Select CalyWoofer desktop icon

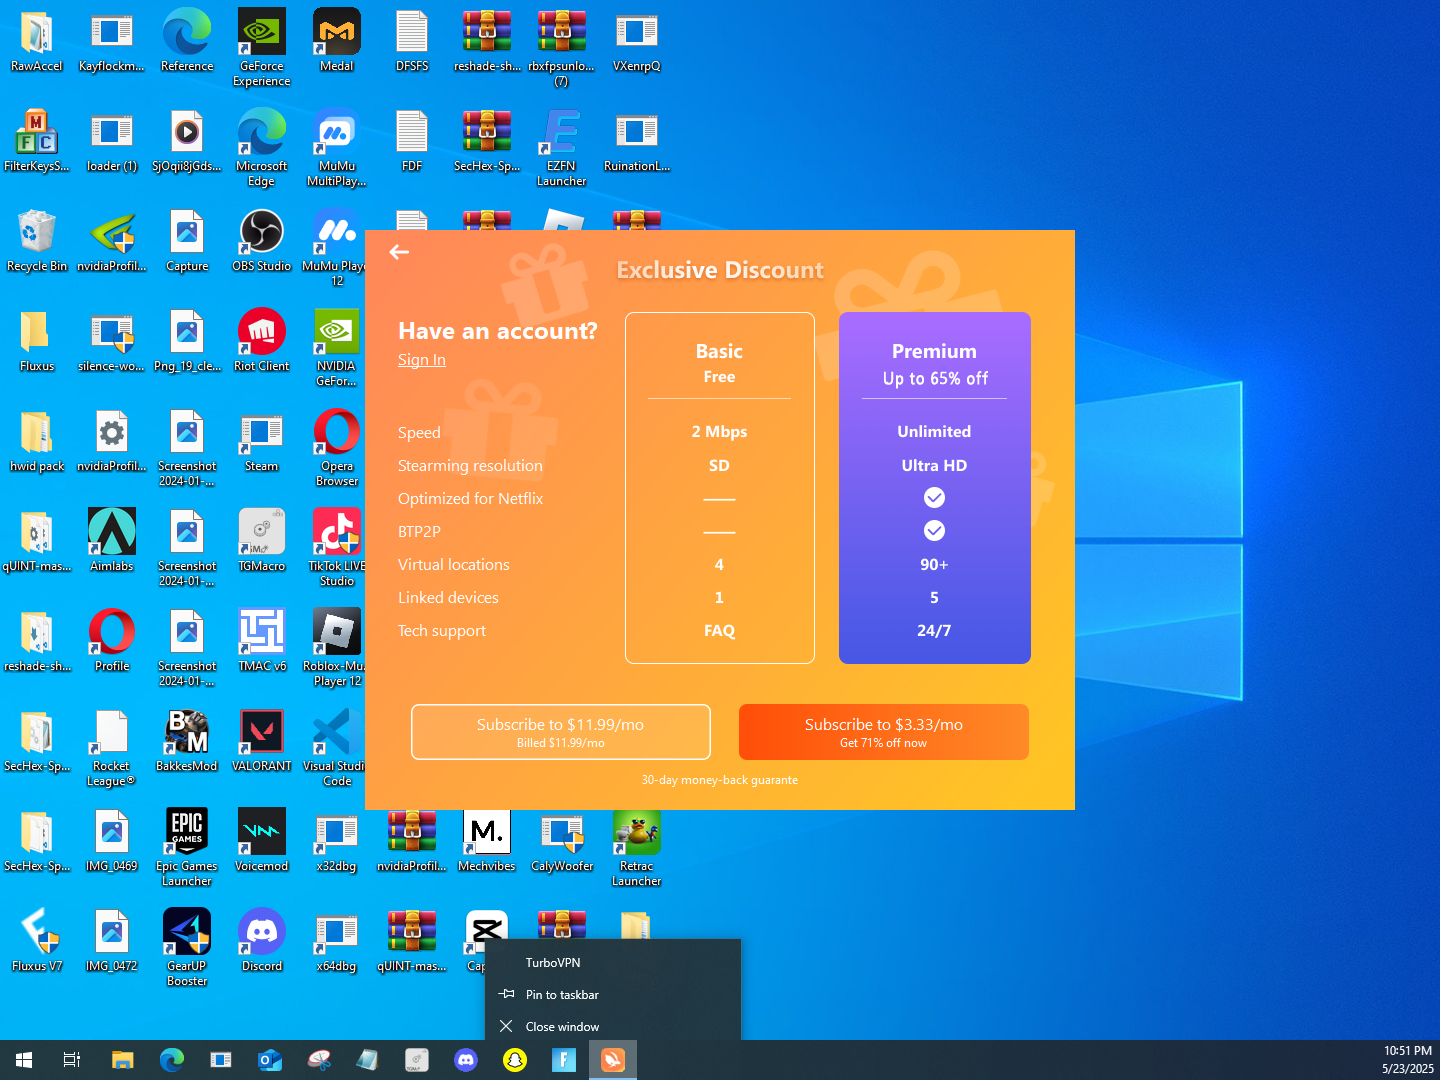pos(562,842)
